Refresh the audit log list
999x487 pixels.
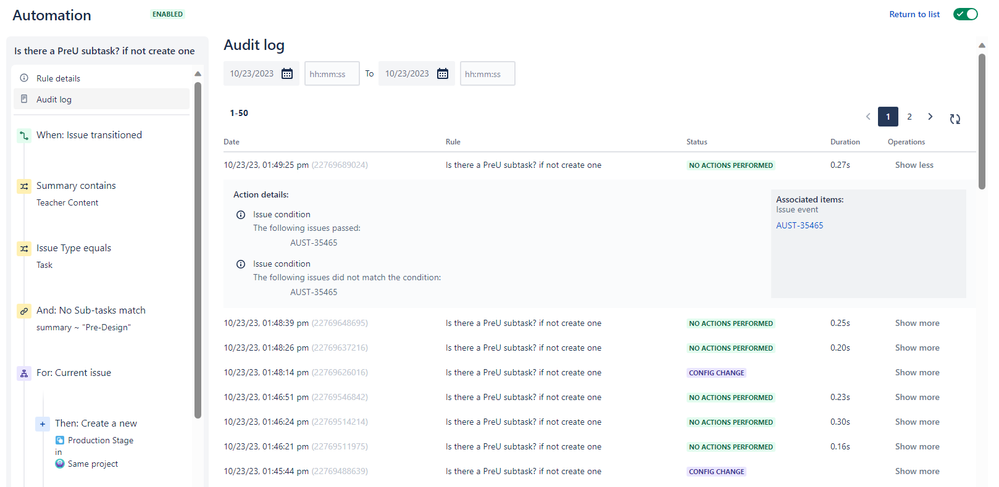(954, 119)
